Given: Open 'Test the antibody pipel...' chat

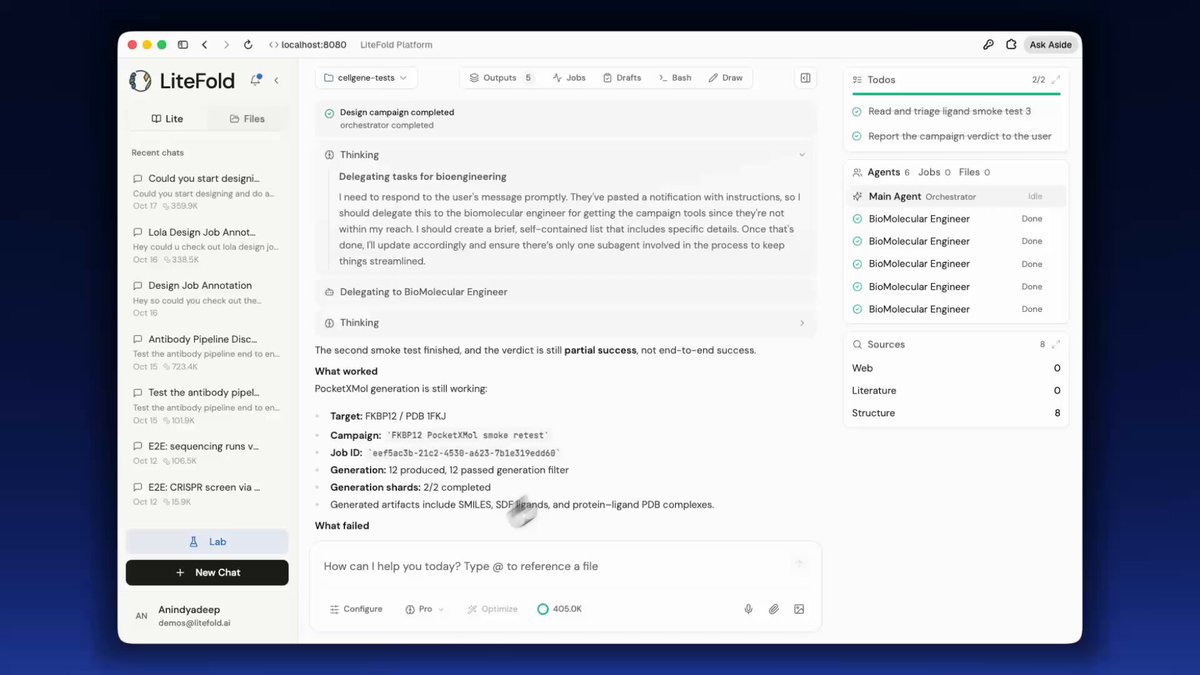Looking at the screenshot, I should [x=207, y=406].
